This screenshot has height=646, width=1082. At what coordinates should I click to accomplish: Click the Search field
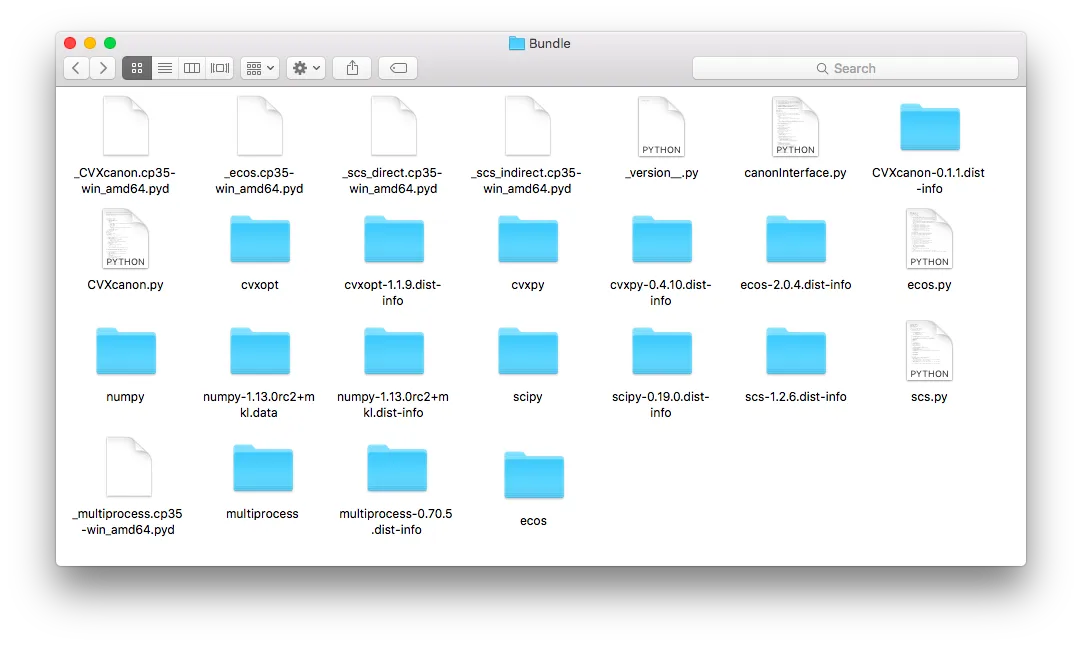coord(855,68)
